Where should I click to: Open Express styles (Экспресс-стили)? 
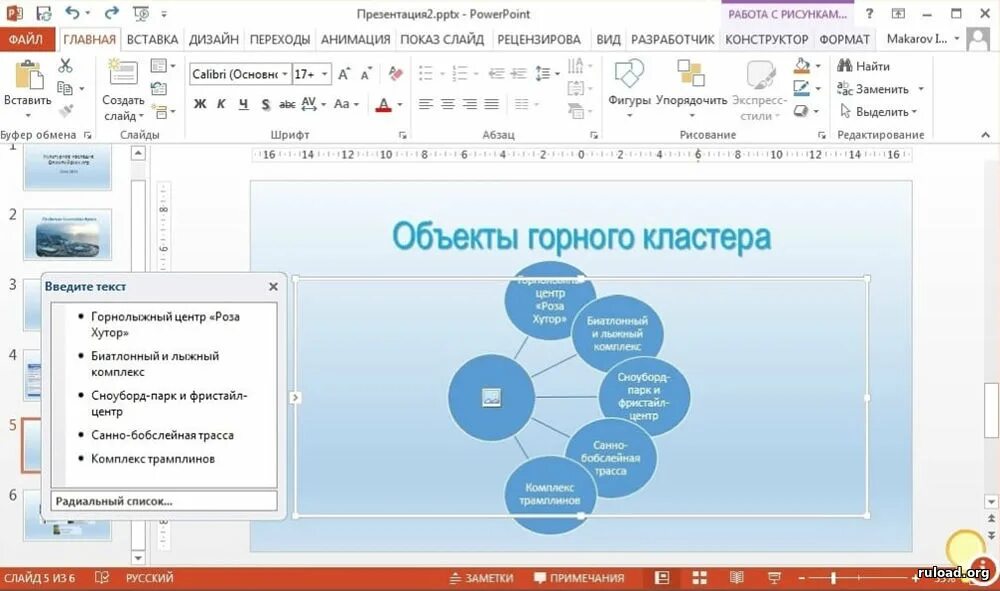coord(760,89)
